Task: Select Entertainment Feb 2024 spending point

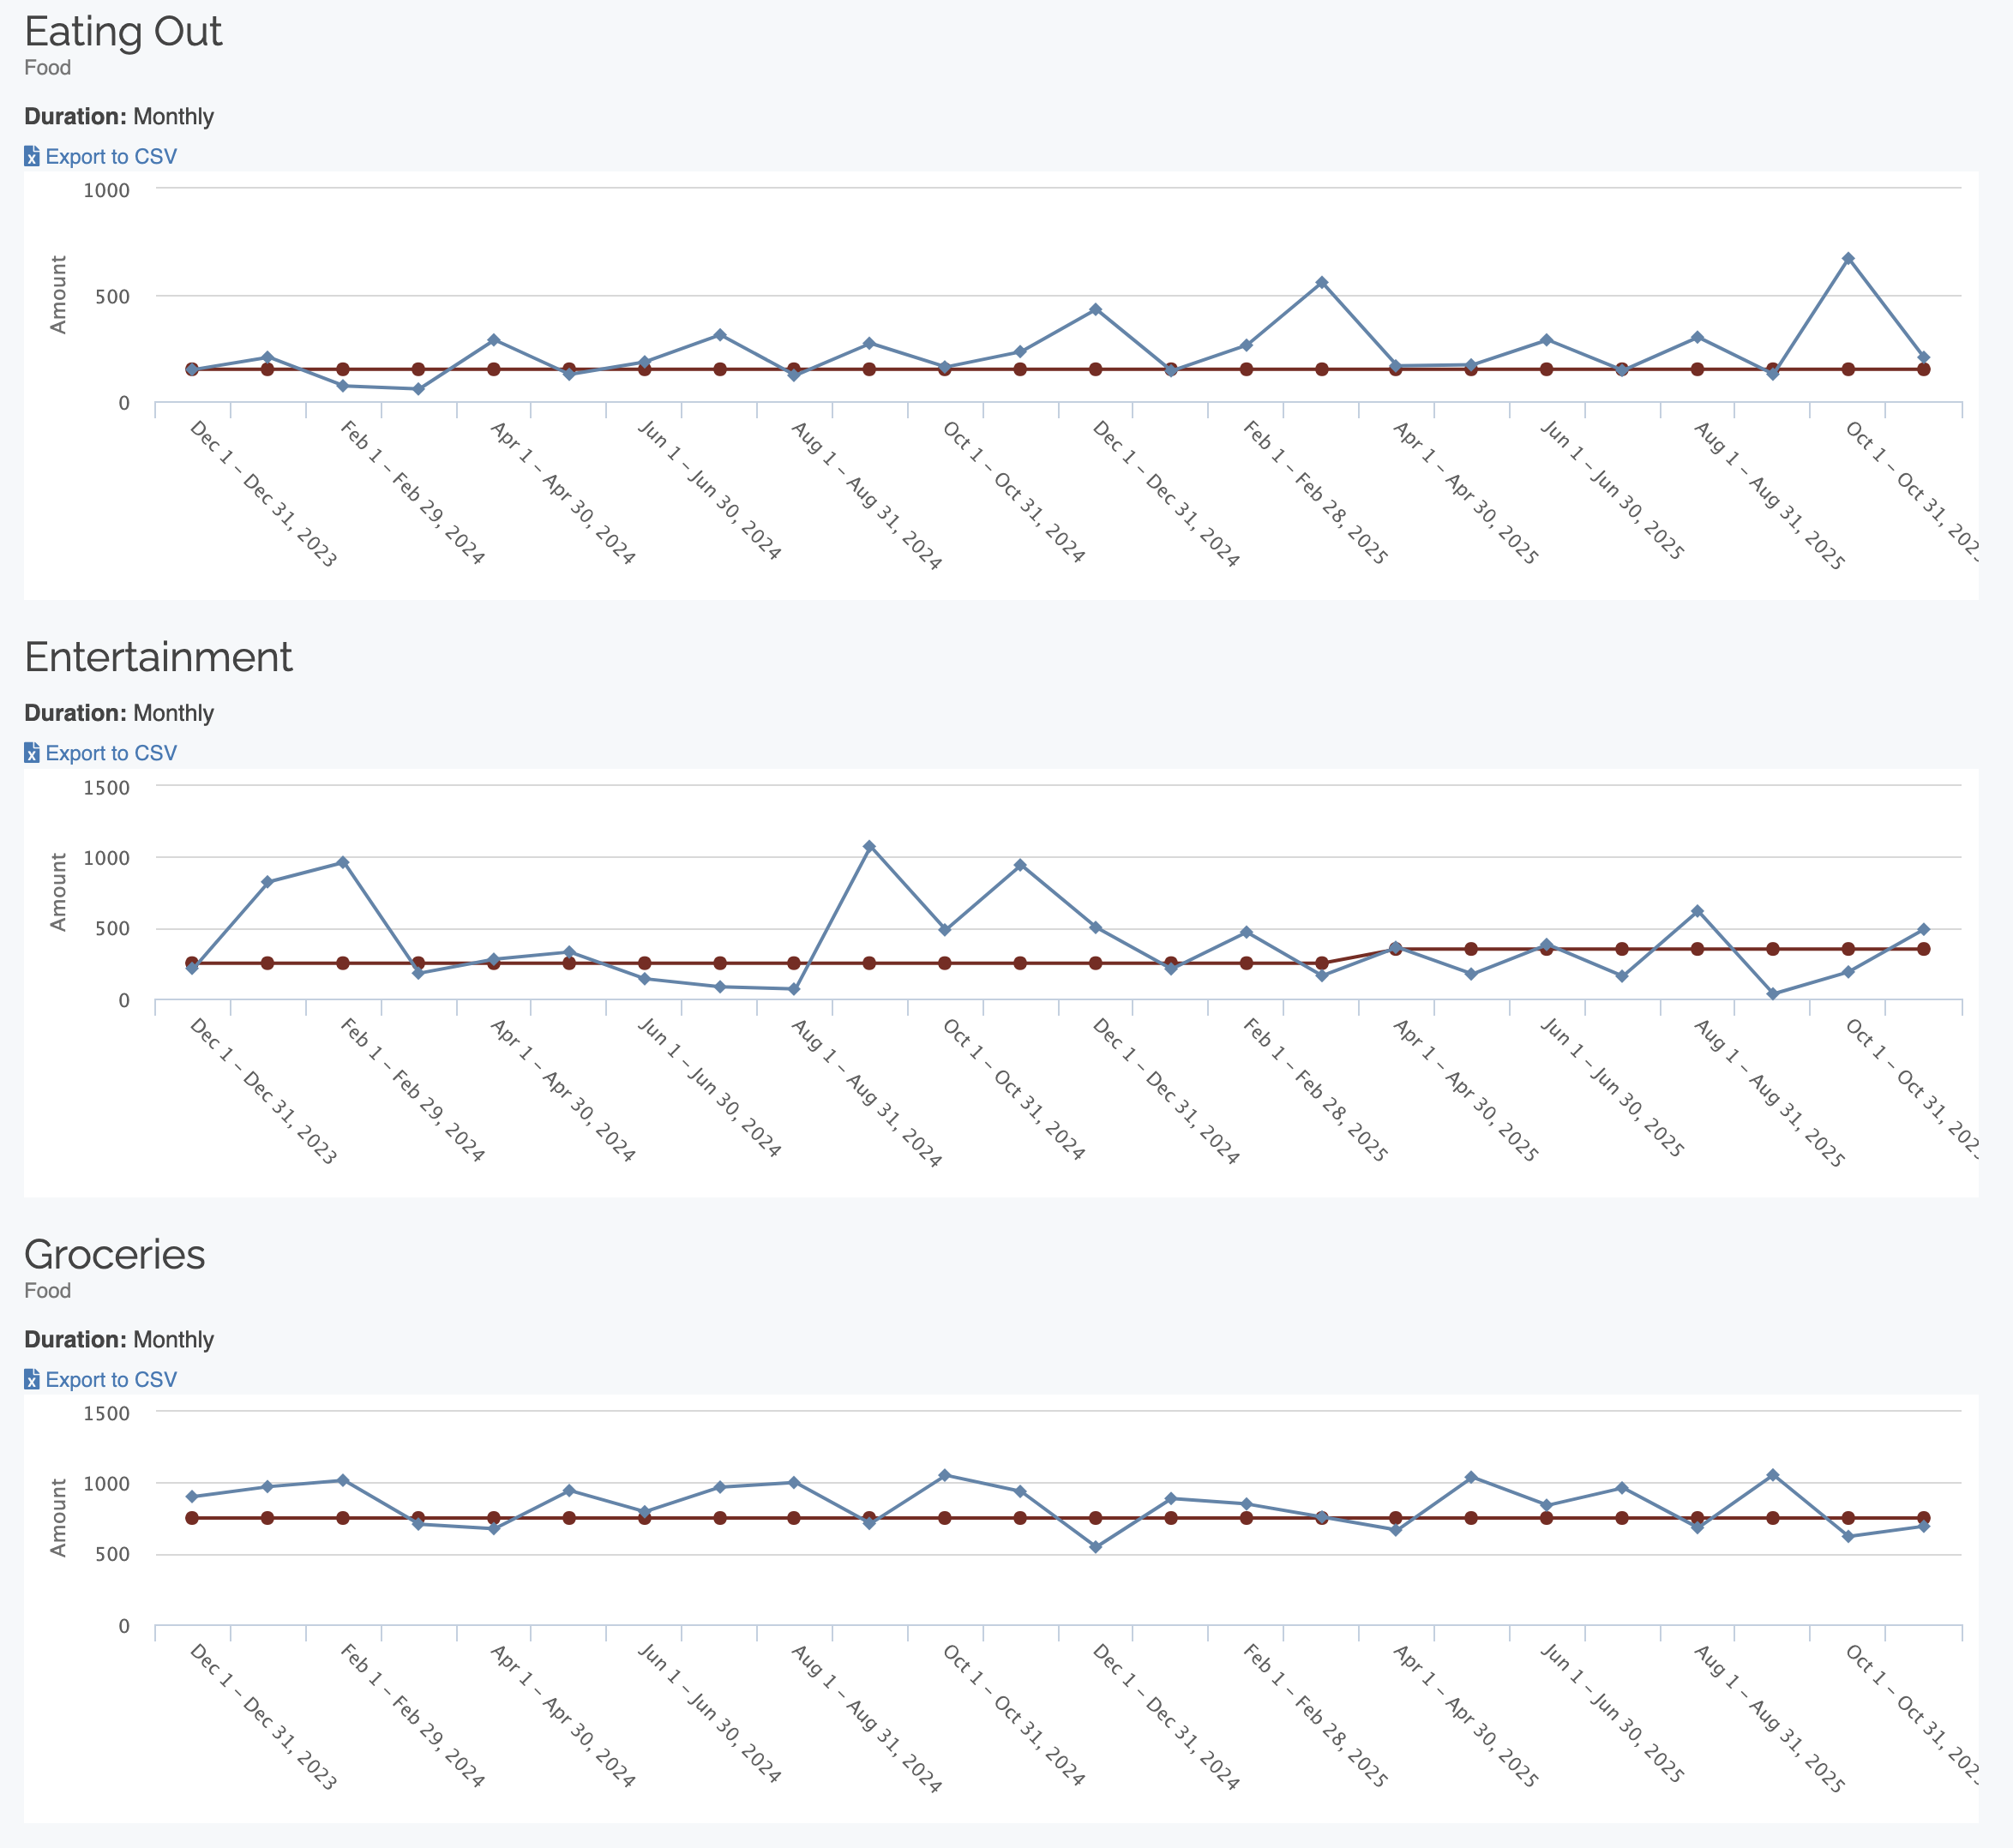Action: tap(342, 862)
